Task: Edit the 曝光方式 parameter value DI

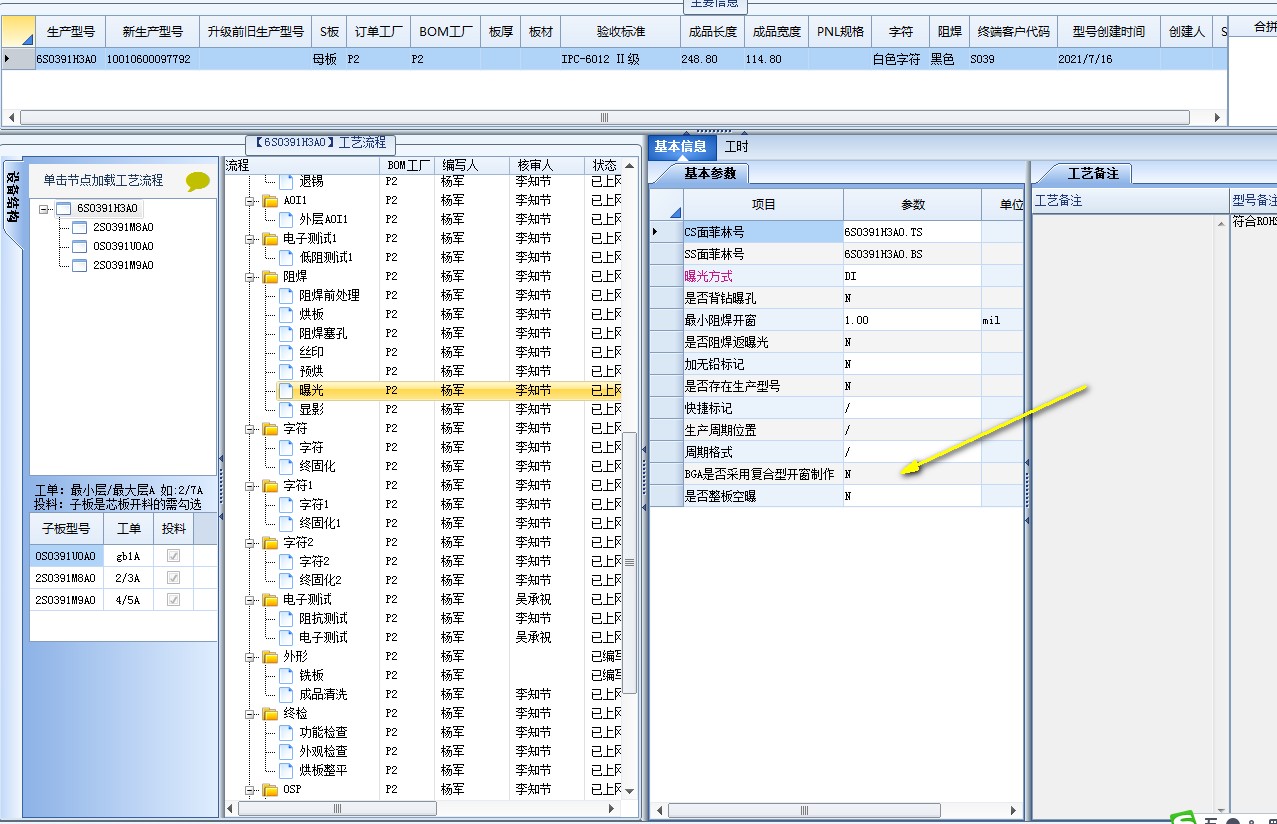Action: [912, 276]
